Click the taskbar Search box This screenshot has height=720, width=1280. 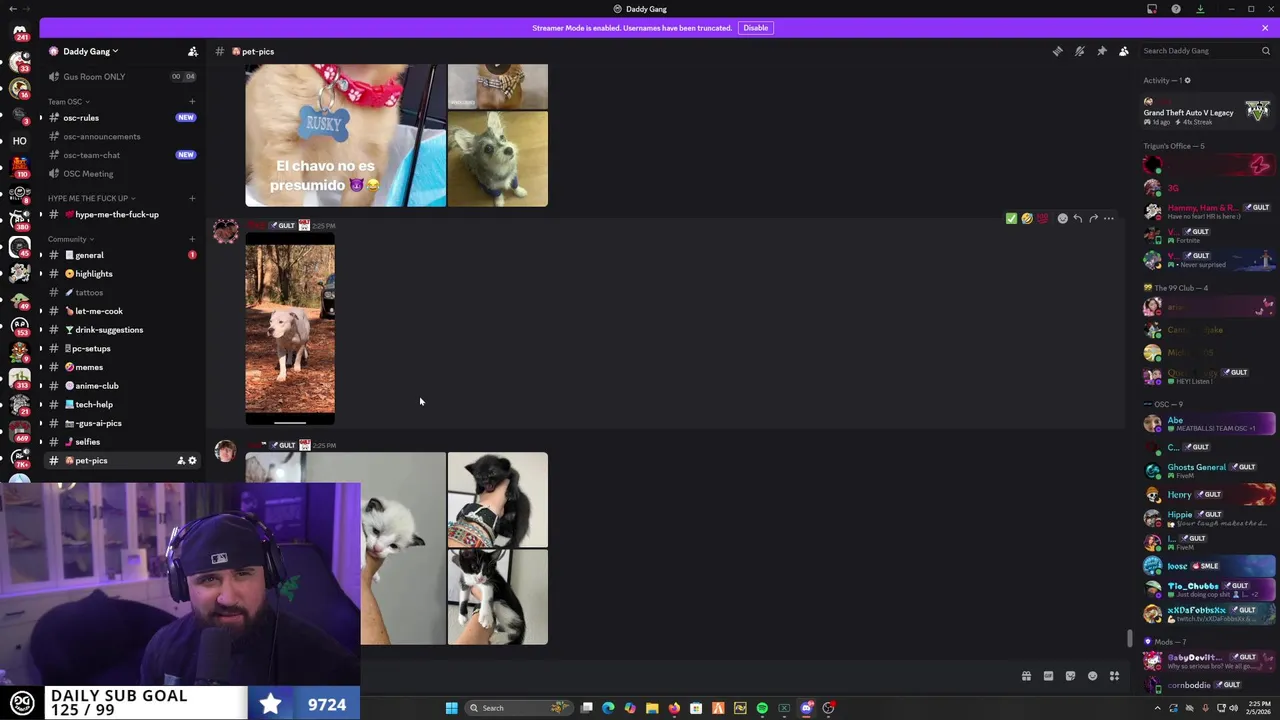(519, 708)
